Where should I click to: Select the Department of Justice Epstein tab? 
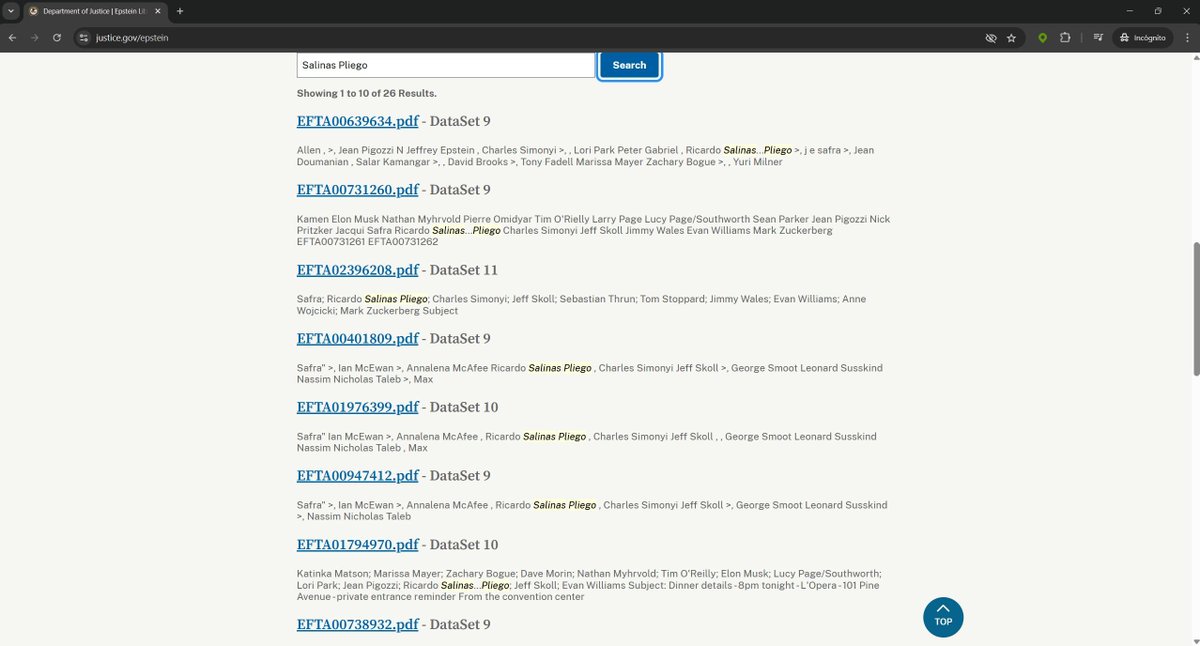coord(95,11)
